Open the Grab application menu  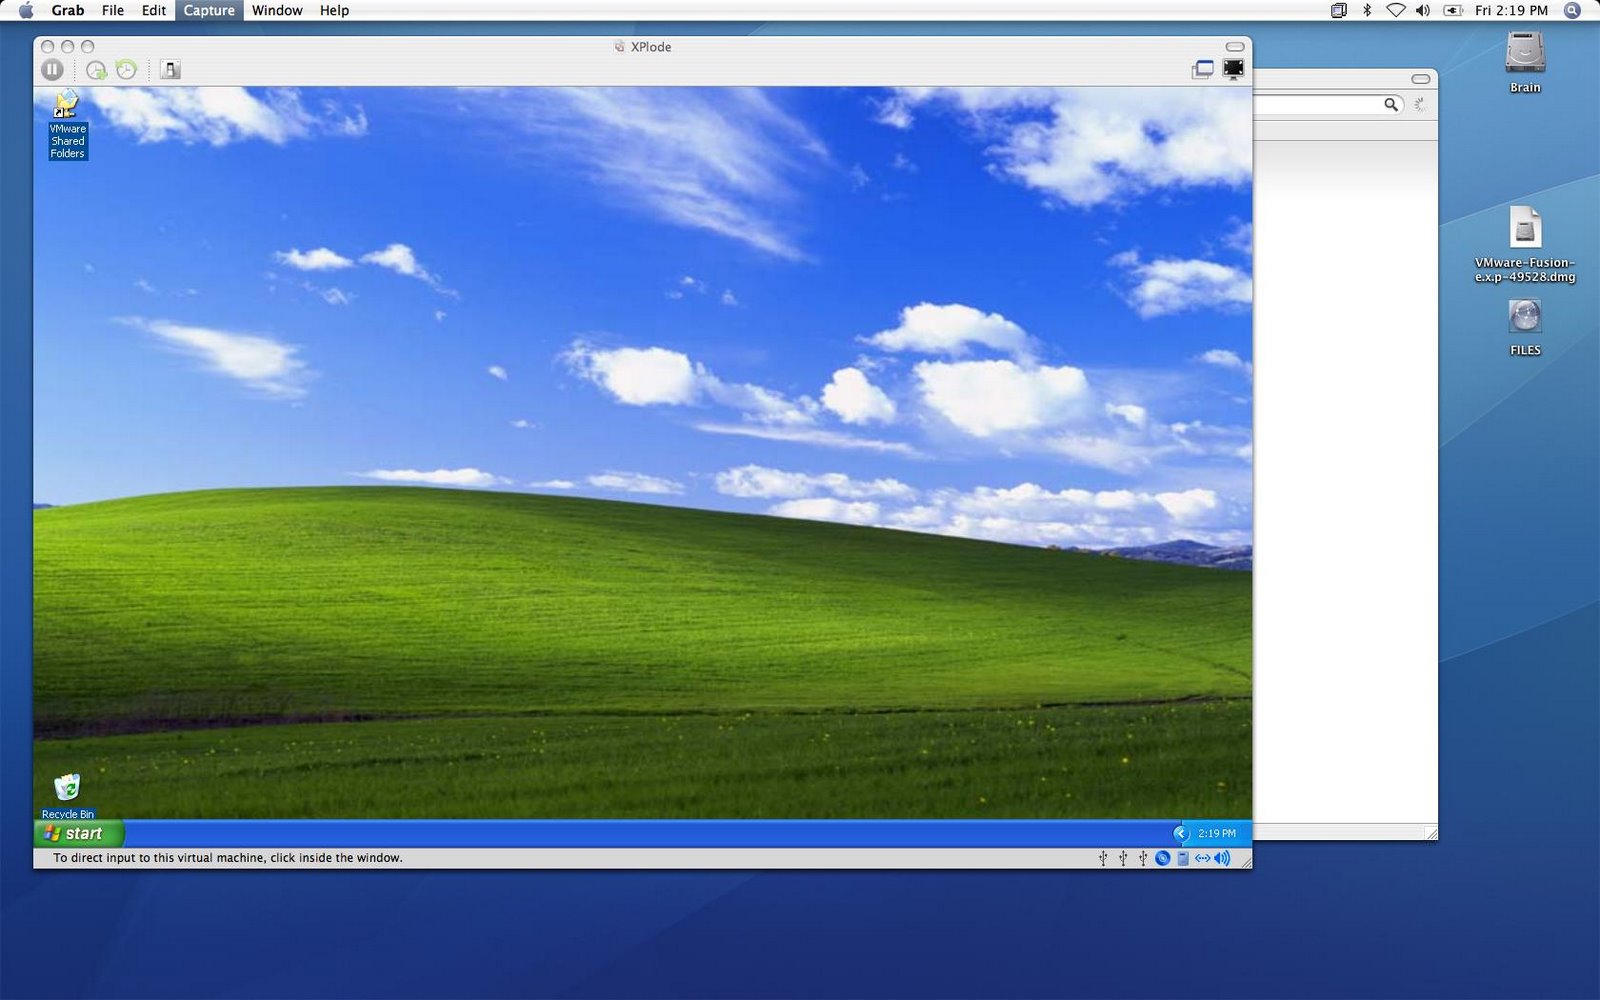click(x=68, y=10)
